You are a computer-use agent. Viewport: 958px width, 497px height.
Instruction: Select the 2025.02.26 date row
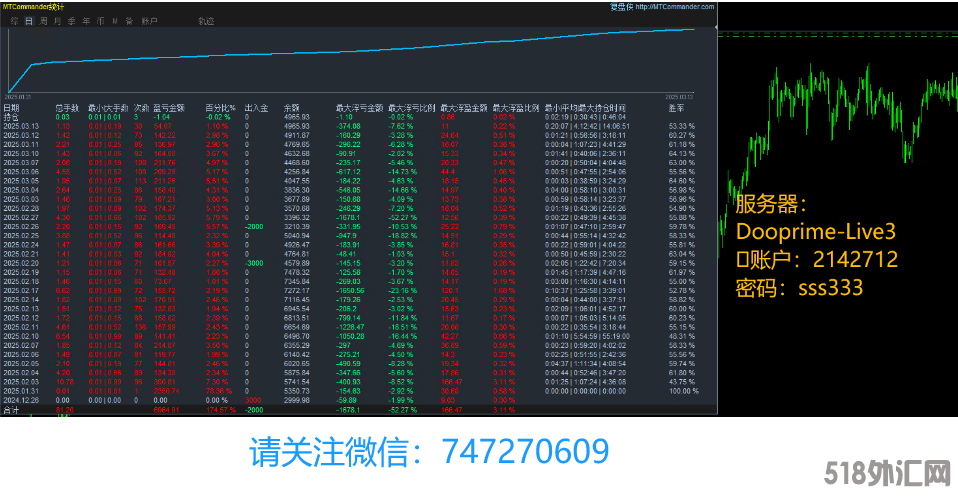(359, 226)
